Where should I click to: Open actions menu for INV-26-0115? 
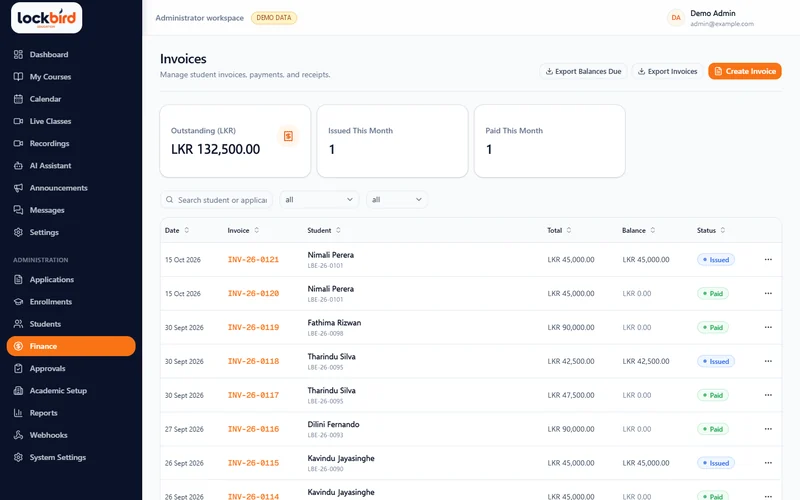coord(768,463)
